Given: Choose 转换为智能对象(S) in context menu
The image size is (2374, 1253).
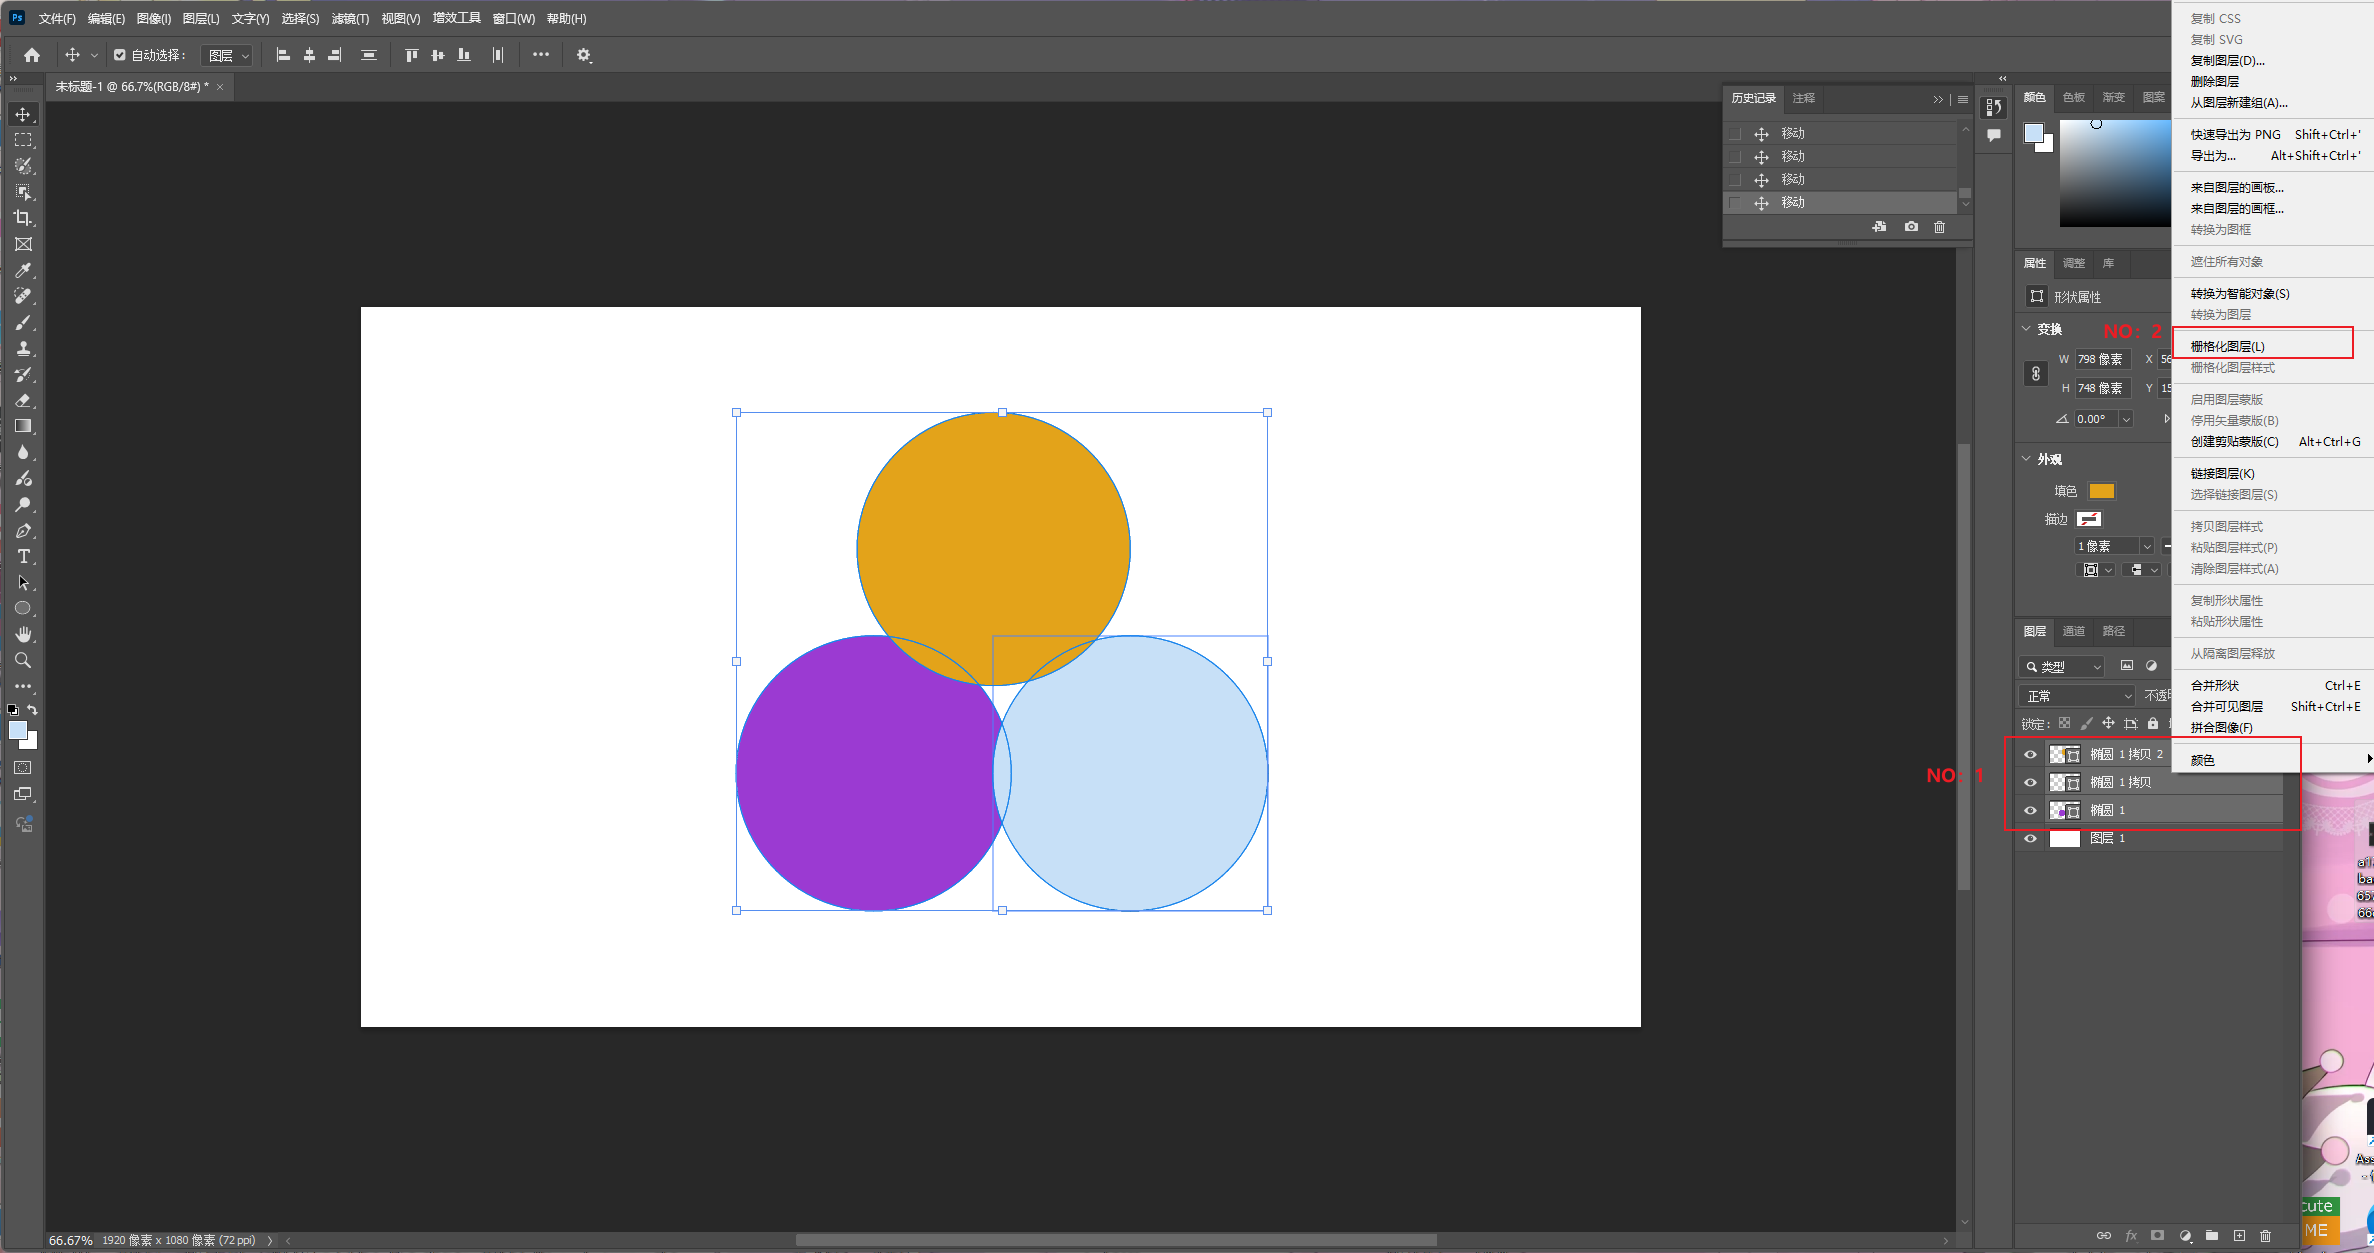Looking at the screenshot, I should pyautogui.click(x=2240, y=293).
